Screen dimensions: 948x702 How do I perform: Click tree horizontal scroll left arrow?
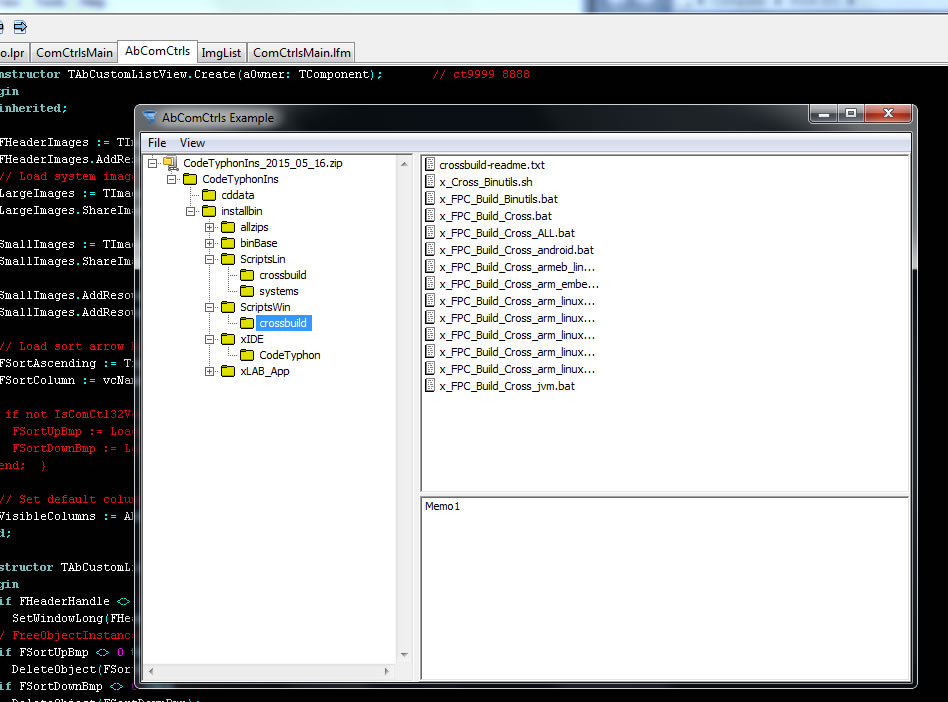[151, 671]
